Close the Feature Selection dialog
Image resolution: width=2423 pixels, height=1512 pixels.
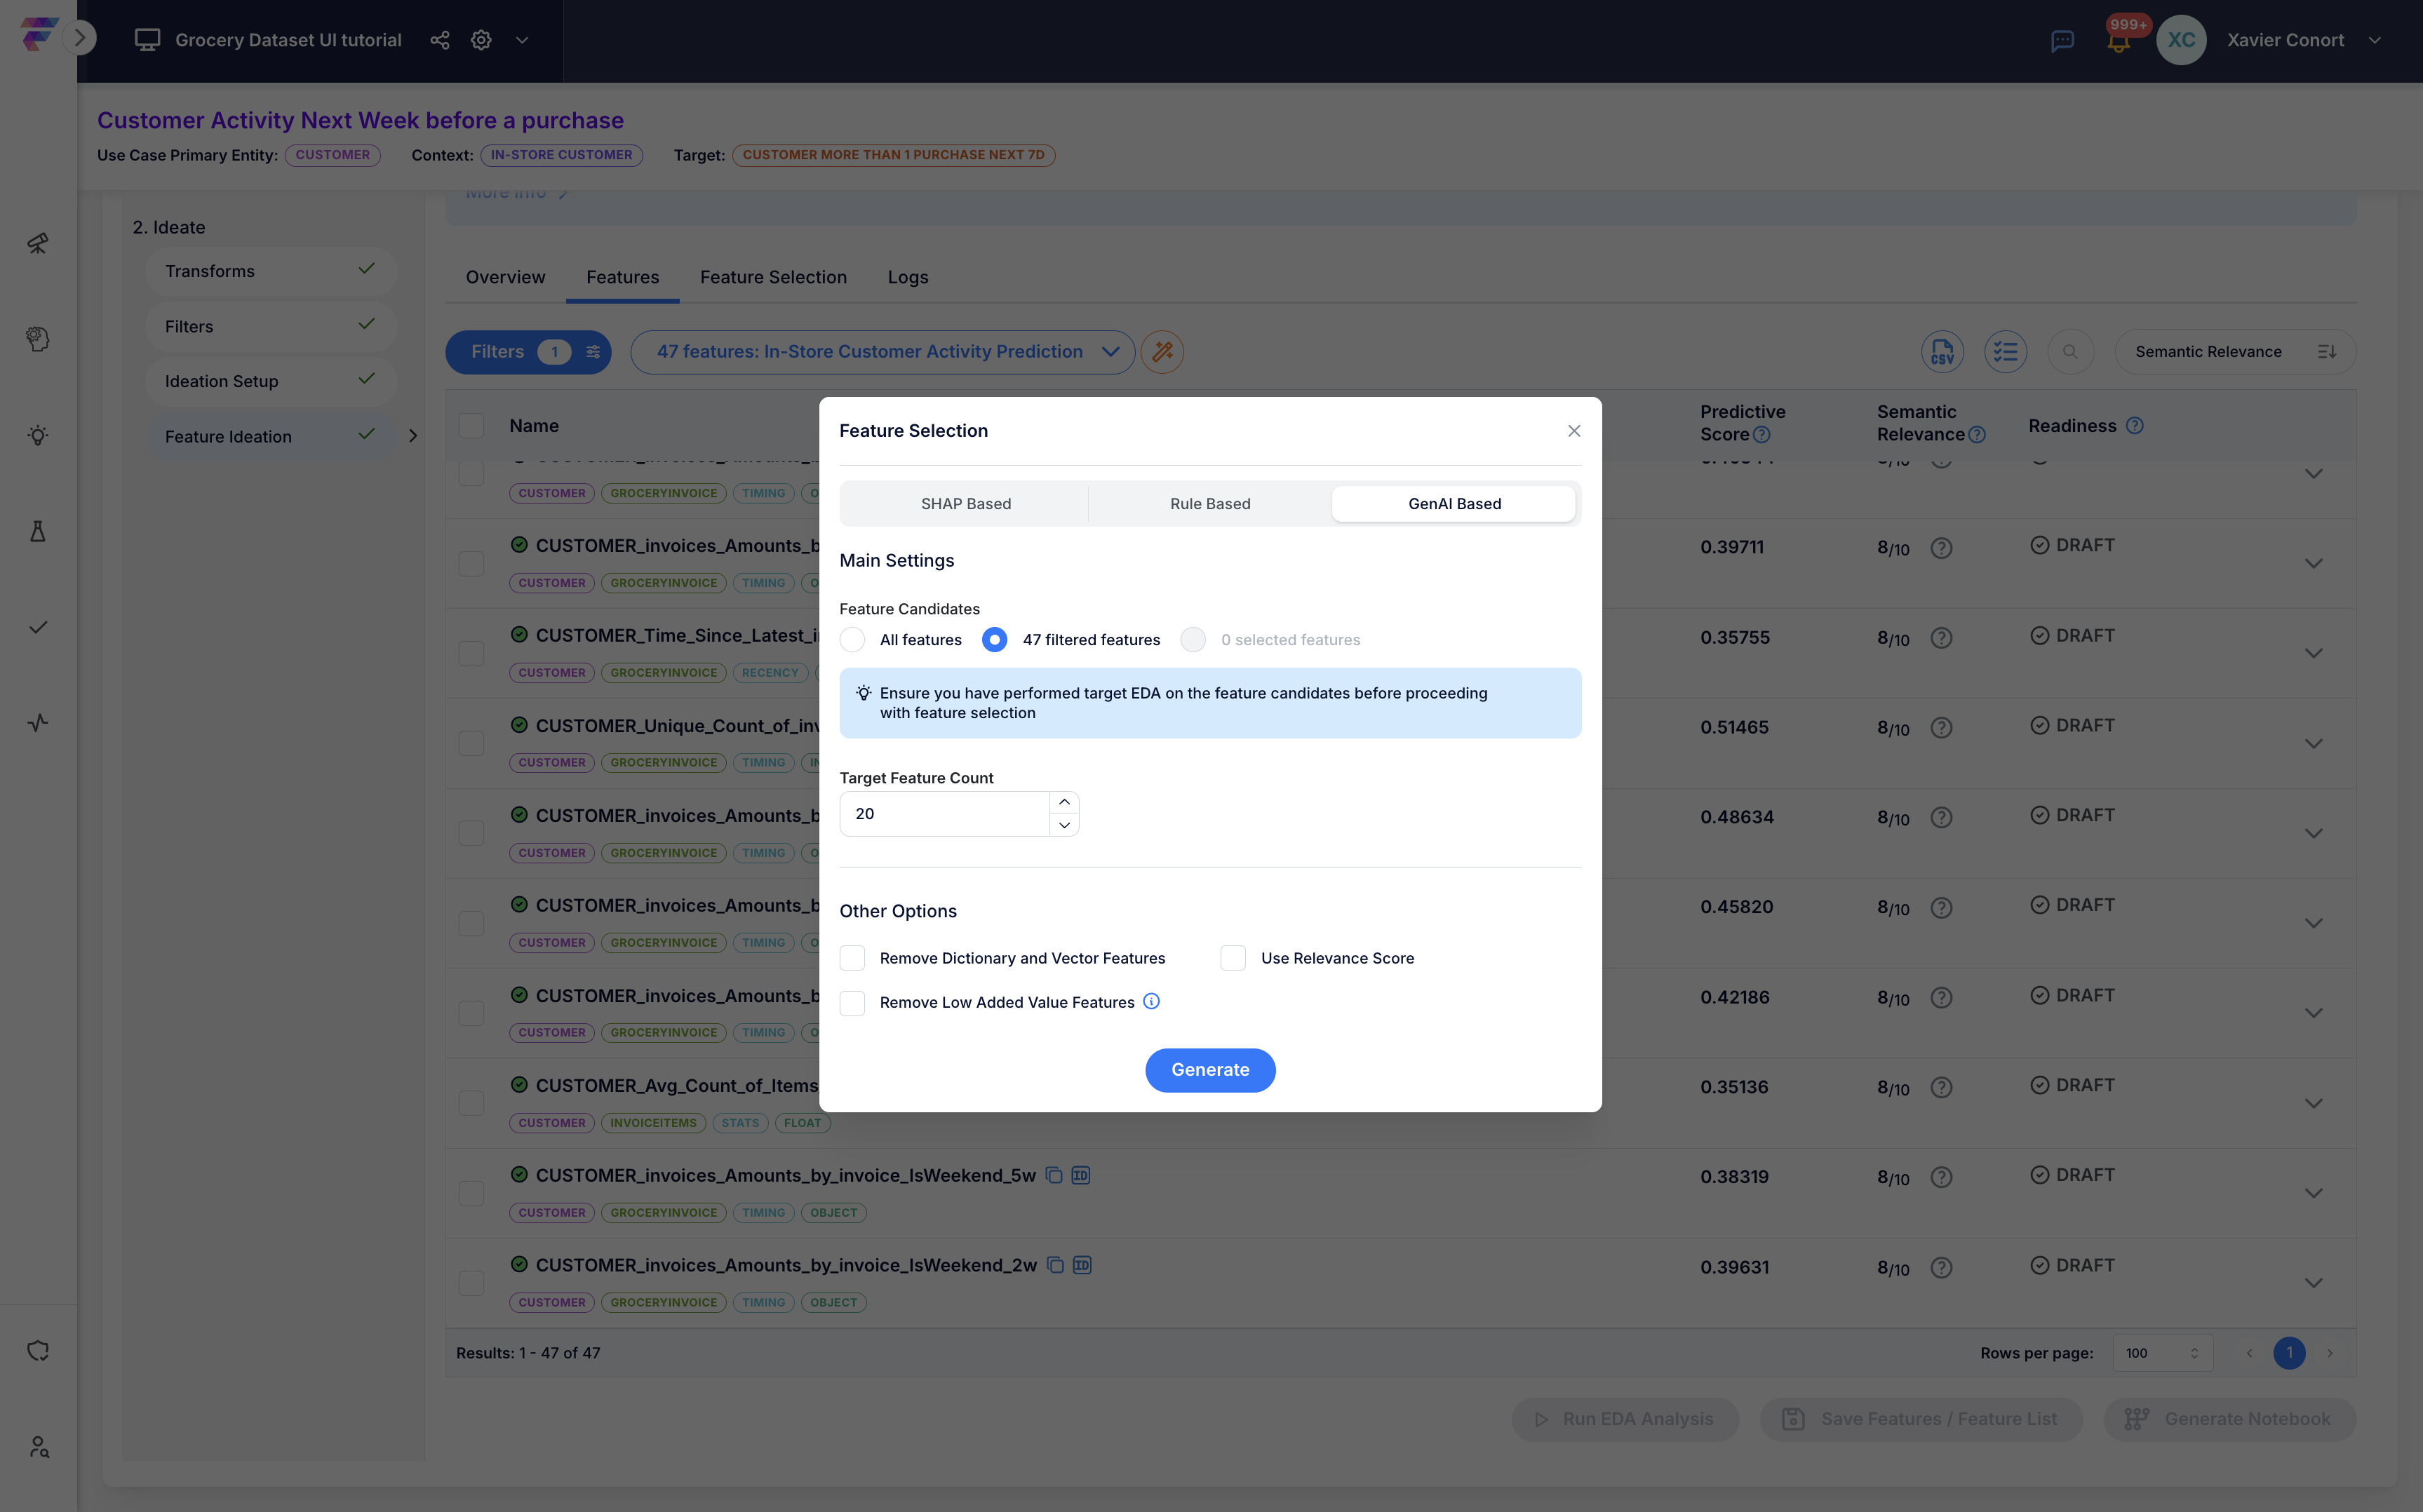click(1574, 431)
